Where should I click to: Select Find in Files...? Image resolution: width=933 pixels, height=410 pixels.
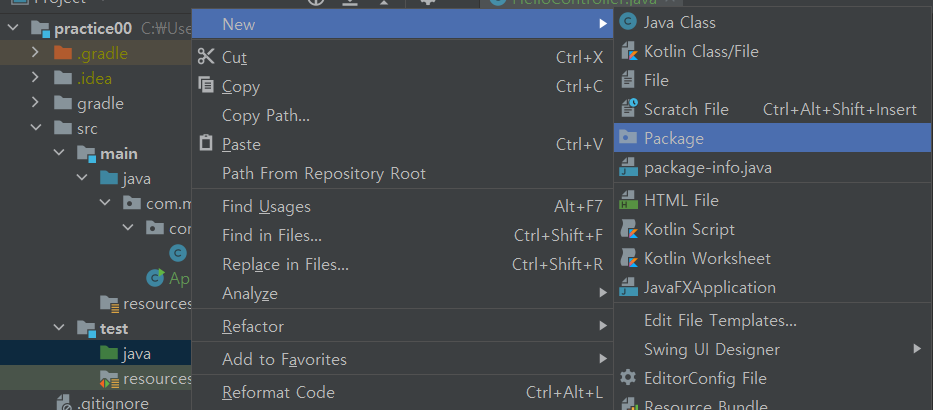[403, 236]
